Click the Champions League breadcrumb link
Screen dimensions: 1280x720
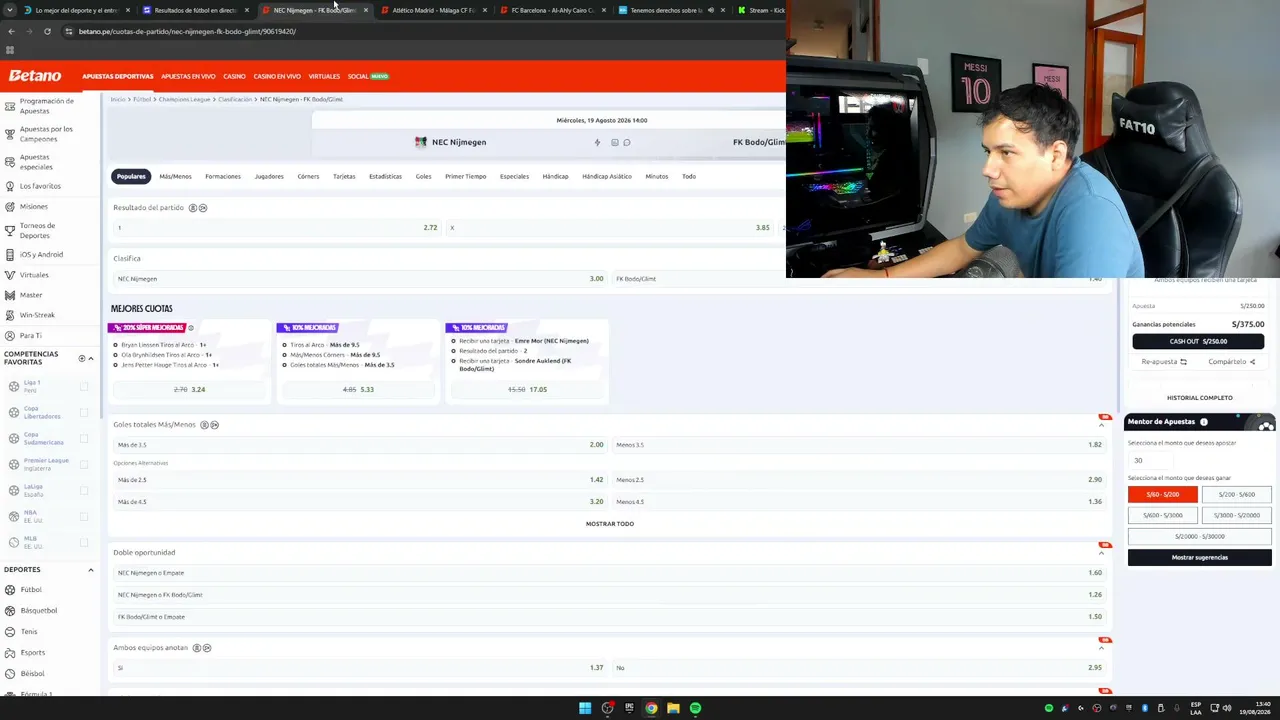pyautogui.click(x=184, y=99)
